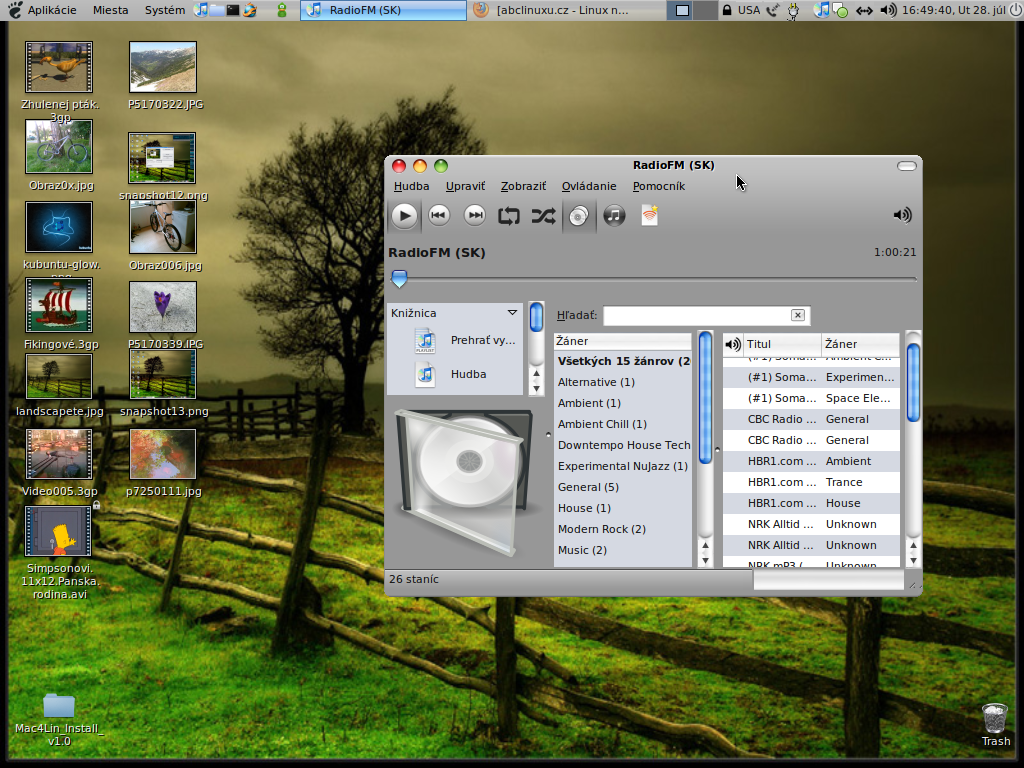Click genre list scroll up arrow
The height and width of the screenshot is (768, 1024).
coord(705,546)
